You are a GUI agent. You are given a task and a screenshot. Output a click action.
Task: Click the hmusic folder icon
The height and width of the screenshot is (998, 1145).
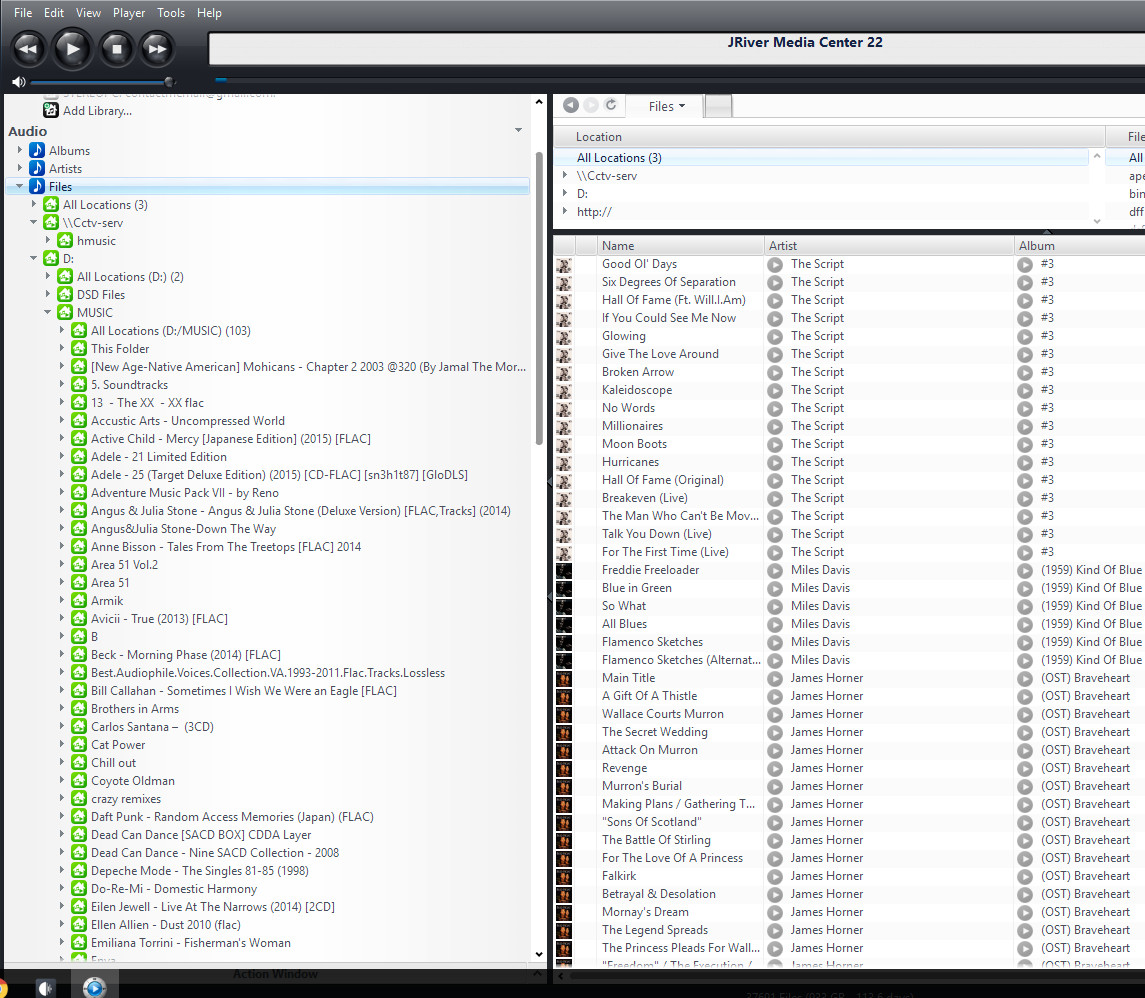pyautogui.click(x=65, y=240)
